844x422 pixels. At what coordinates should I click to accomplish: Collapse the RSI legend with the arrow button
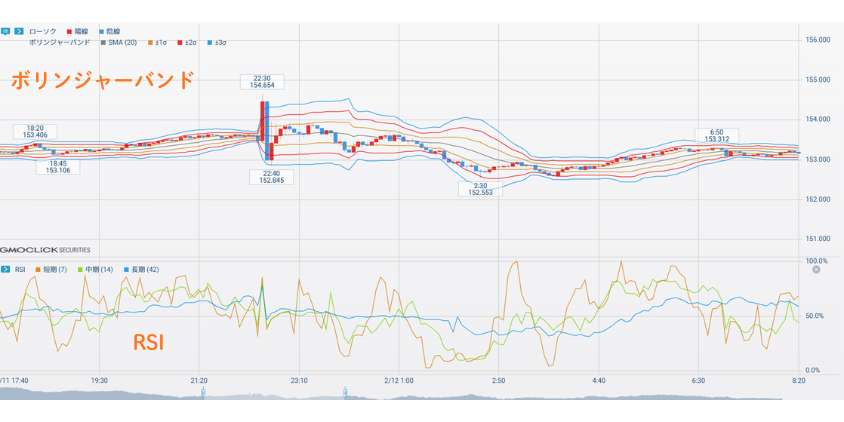point(5,269)
